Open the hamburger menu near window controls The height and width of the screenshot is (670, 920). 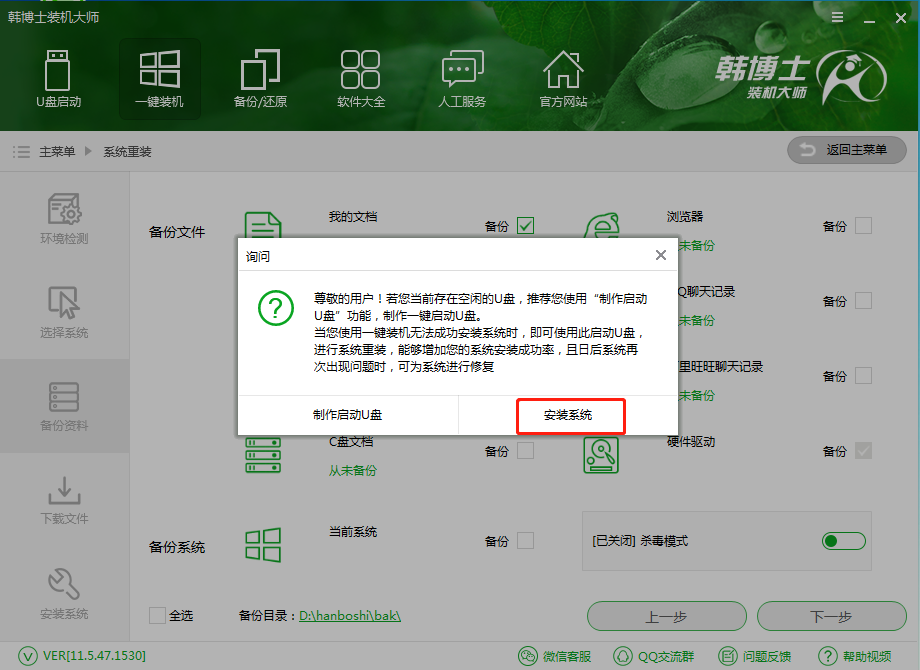(x=837, y=17)
